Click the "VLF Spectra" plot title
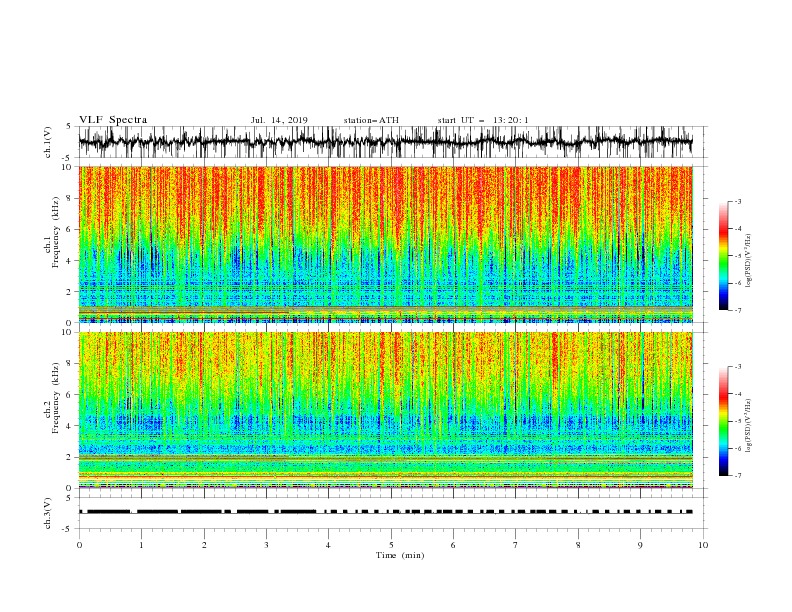Screen dimensions: 792x612 [x=113, y=120]
